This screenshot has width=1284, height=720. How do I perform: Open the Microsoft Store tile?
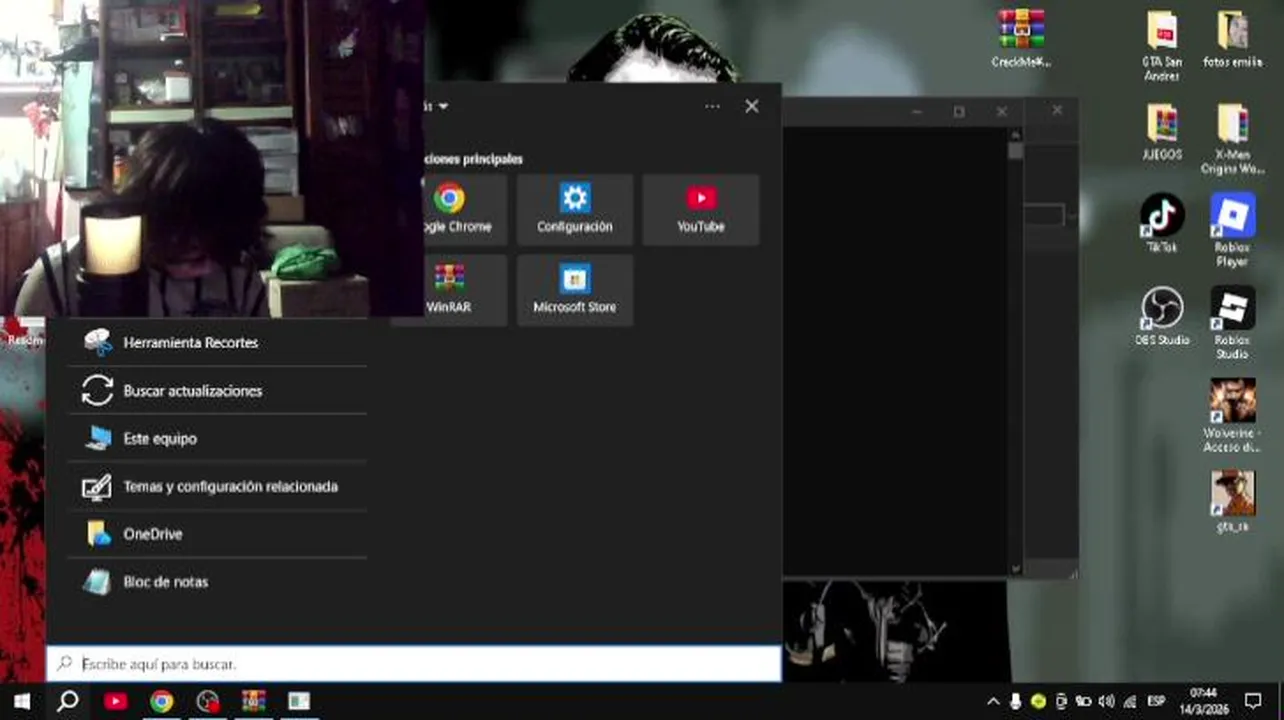click(575, 290)
